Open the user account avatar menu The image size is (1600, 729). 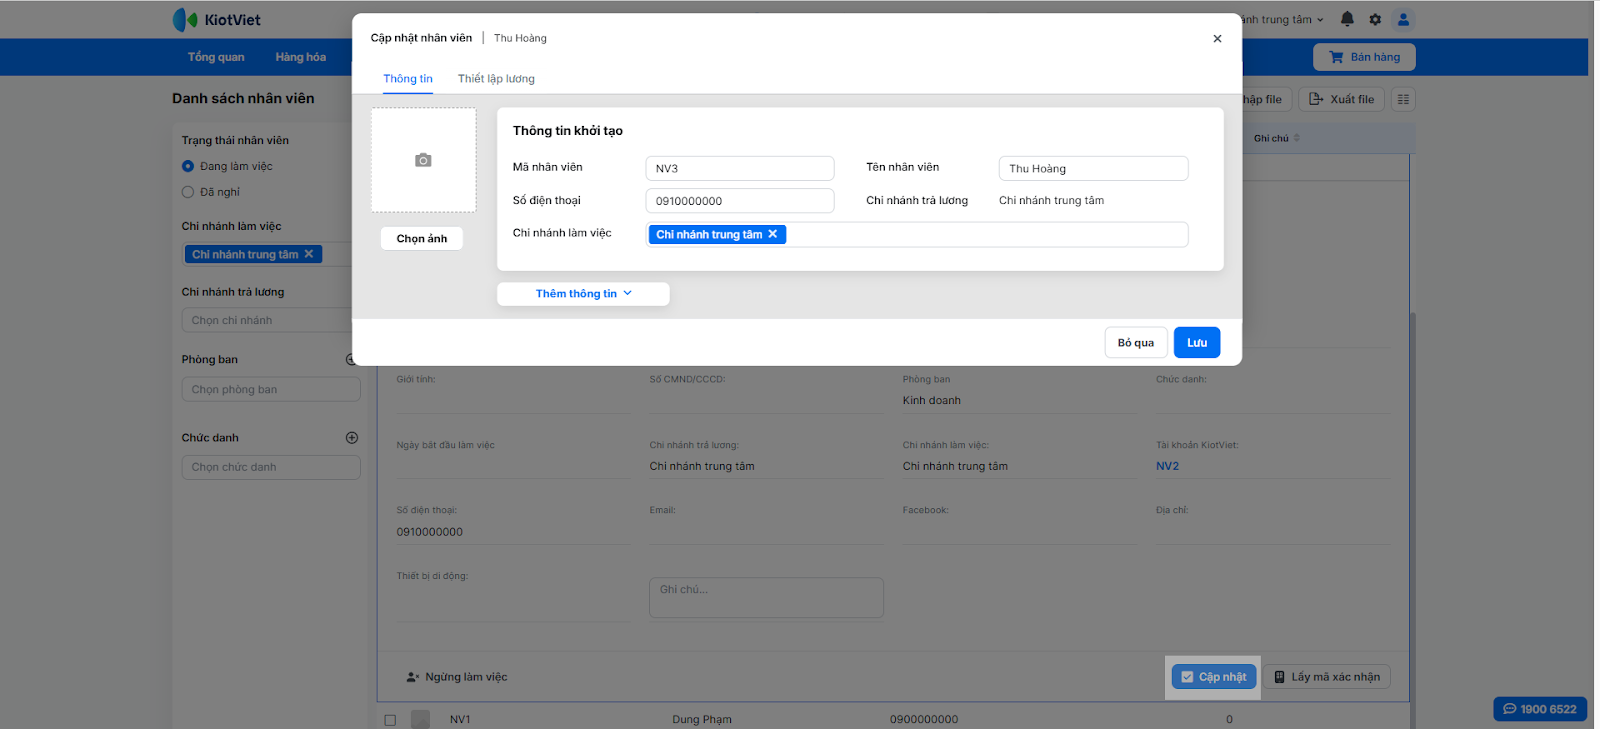click(x=1403, y=19)
